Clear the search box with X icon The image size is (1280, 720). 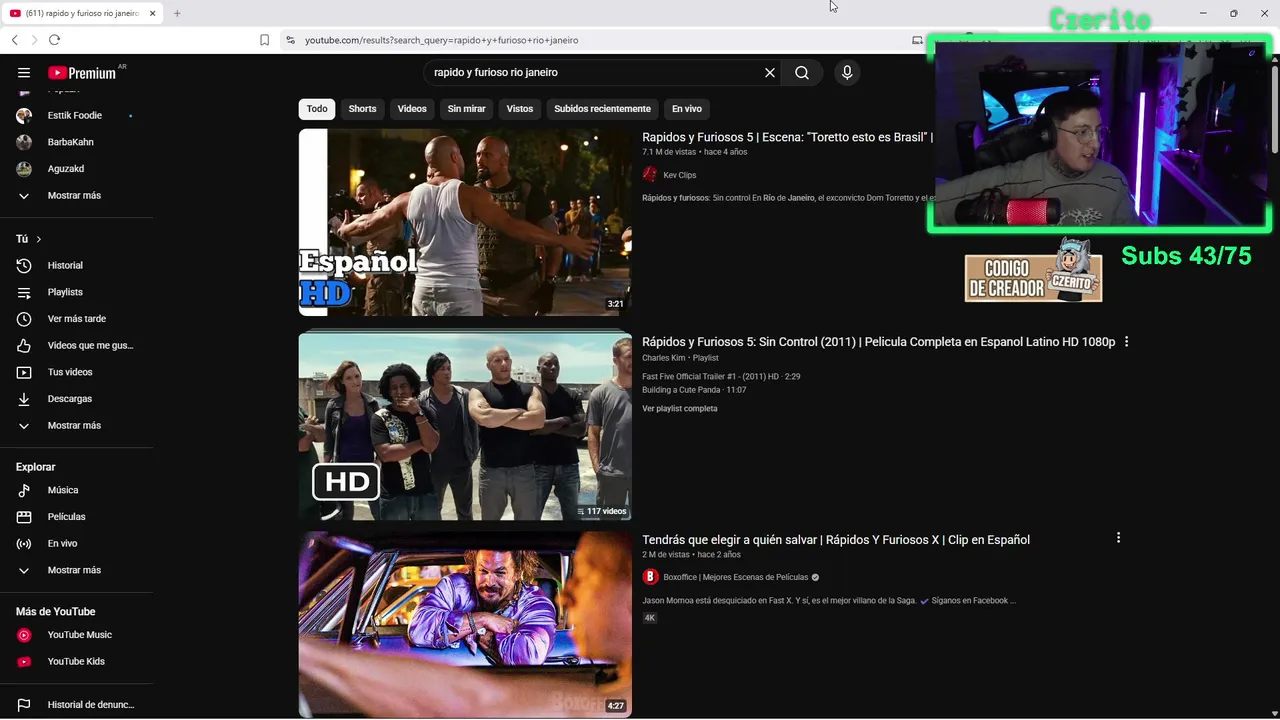click(x=770, y=73)
